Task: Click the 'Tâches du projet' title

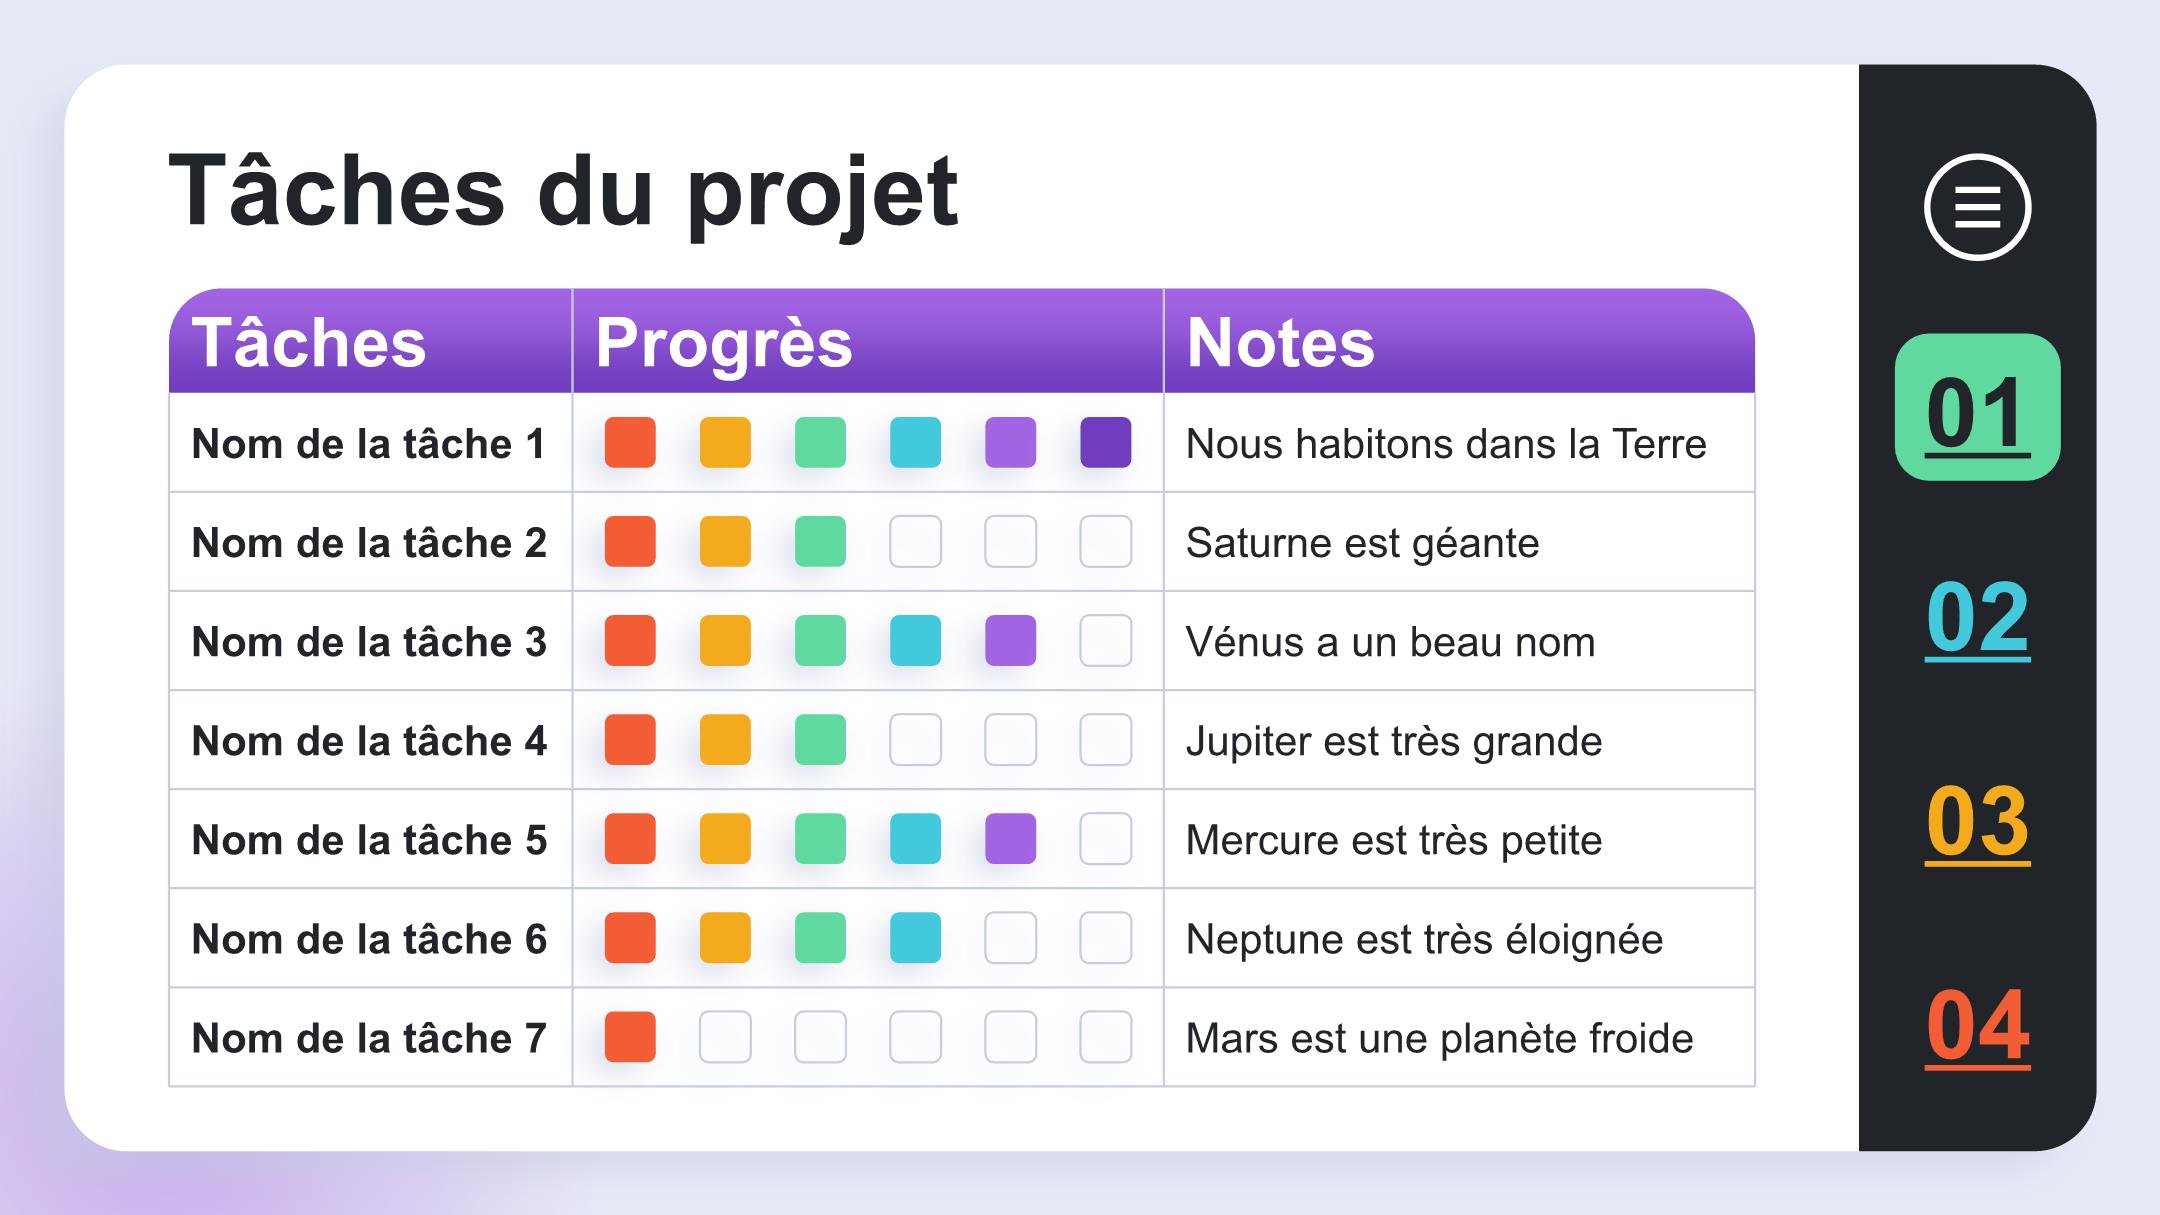Action: [x=564, y=192]
